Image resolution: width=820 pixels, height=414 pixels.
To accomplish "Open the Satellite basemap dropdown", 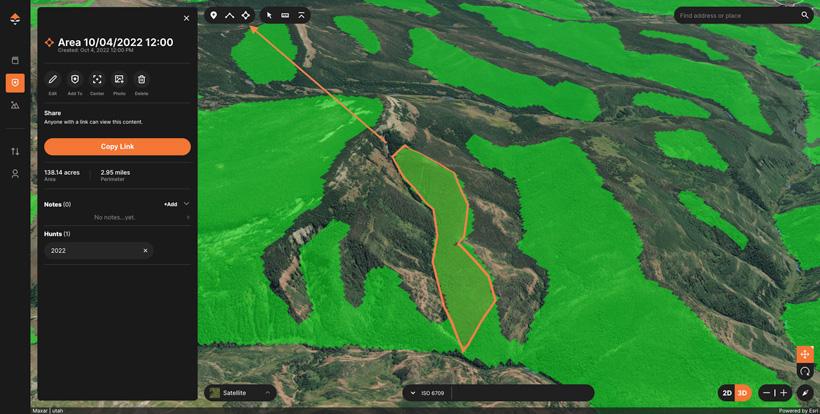I will tap(241, 393).
